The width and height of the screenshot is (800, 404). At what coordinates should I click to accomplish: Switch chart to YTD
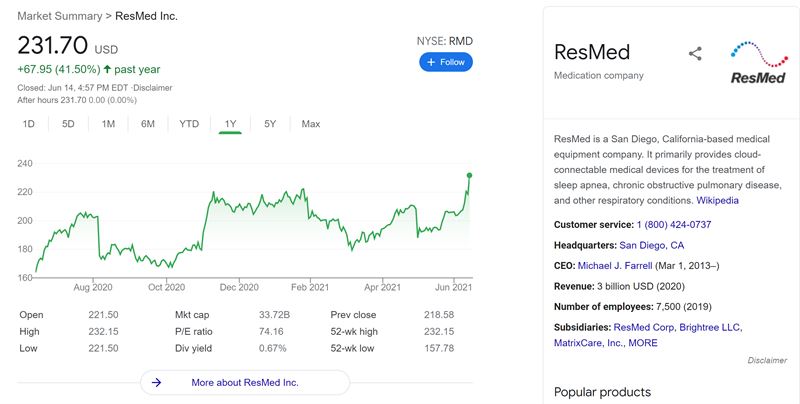189,124
